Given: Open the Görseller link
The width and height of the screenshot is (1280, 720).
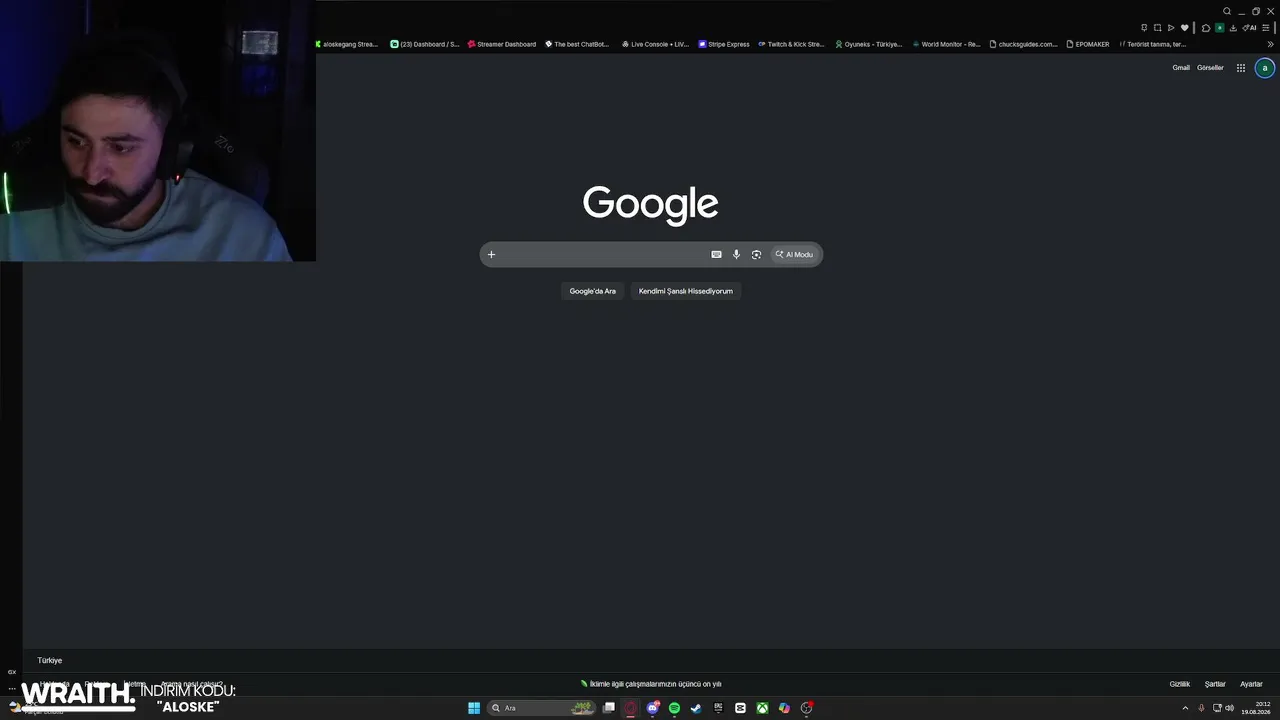Looking at the screenshot, I should pyautogui.click(x=1210, y=68).
